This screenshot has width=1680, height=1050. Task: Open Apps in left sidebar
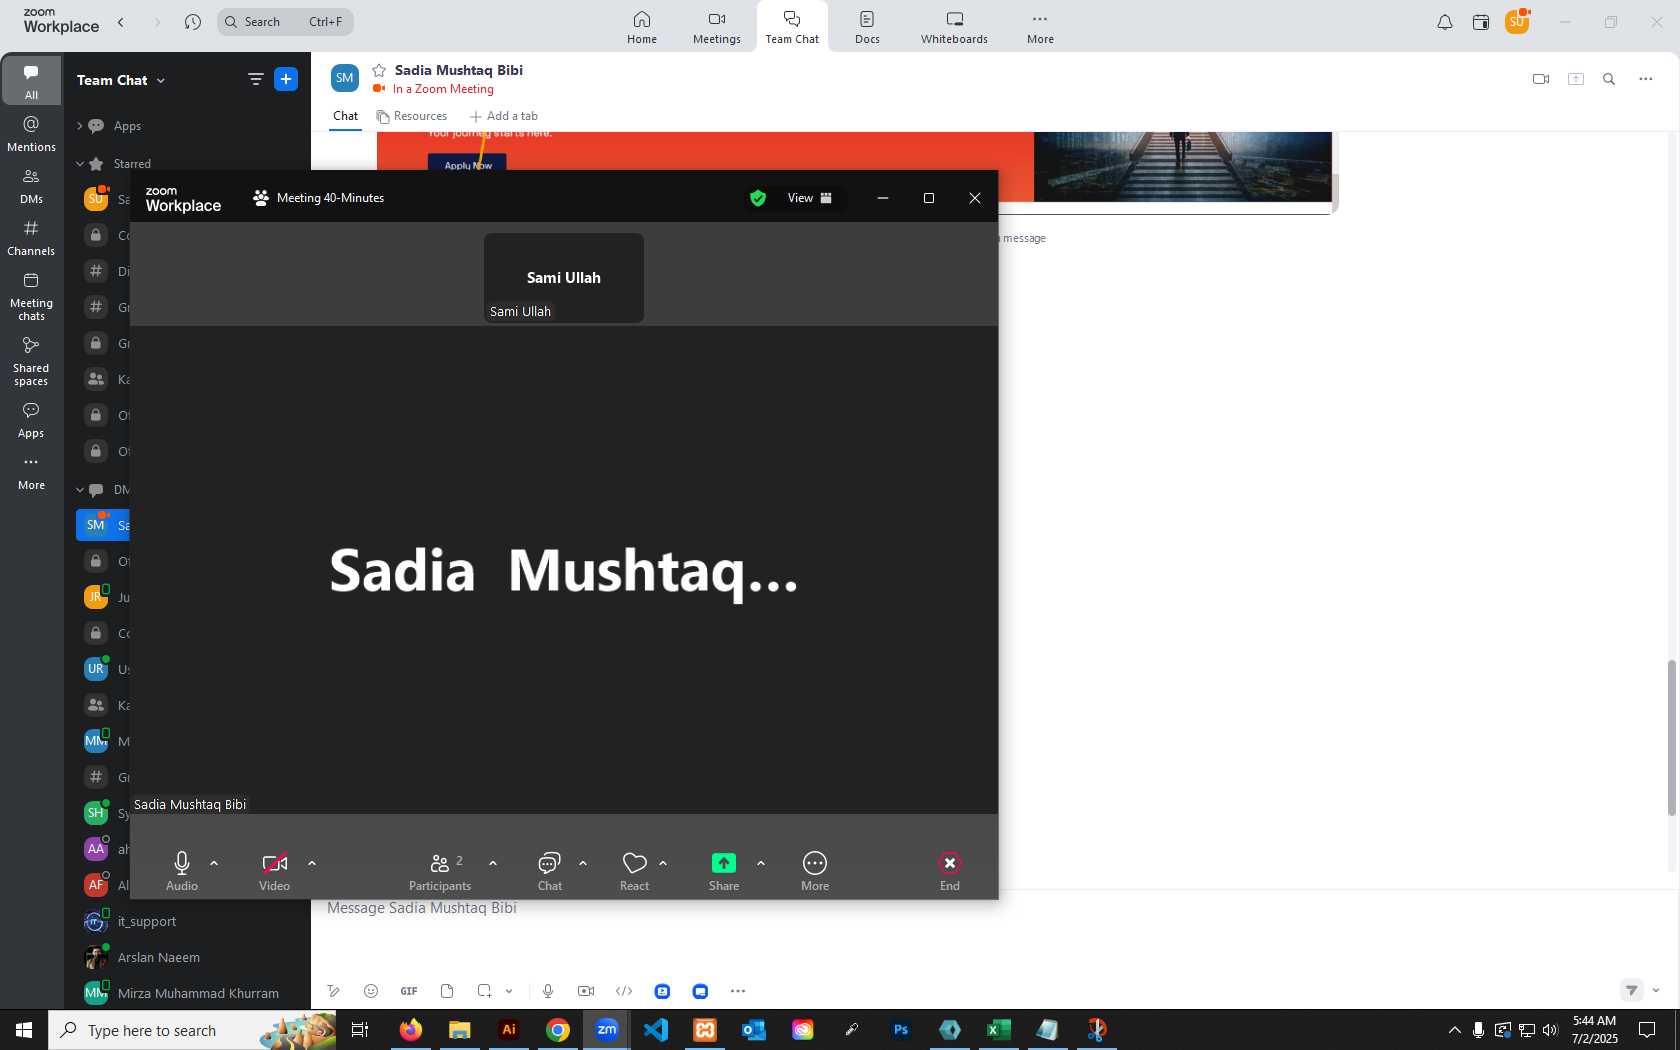(31, 419)
